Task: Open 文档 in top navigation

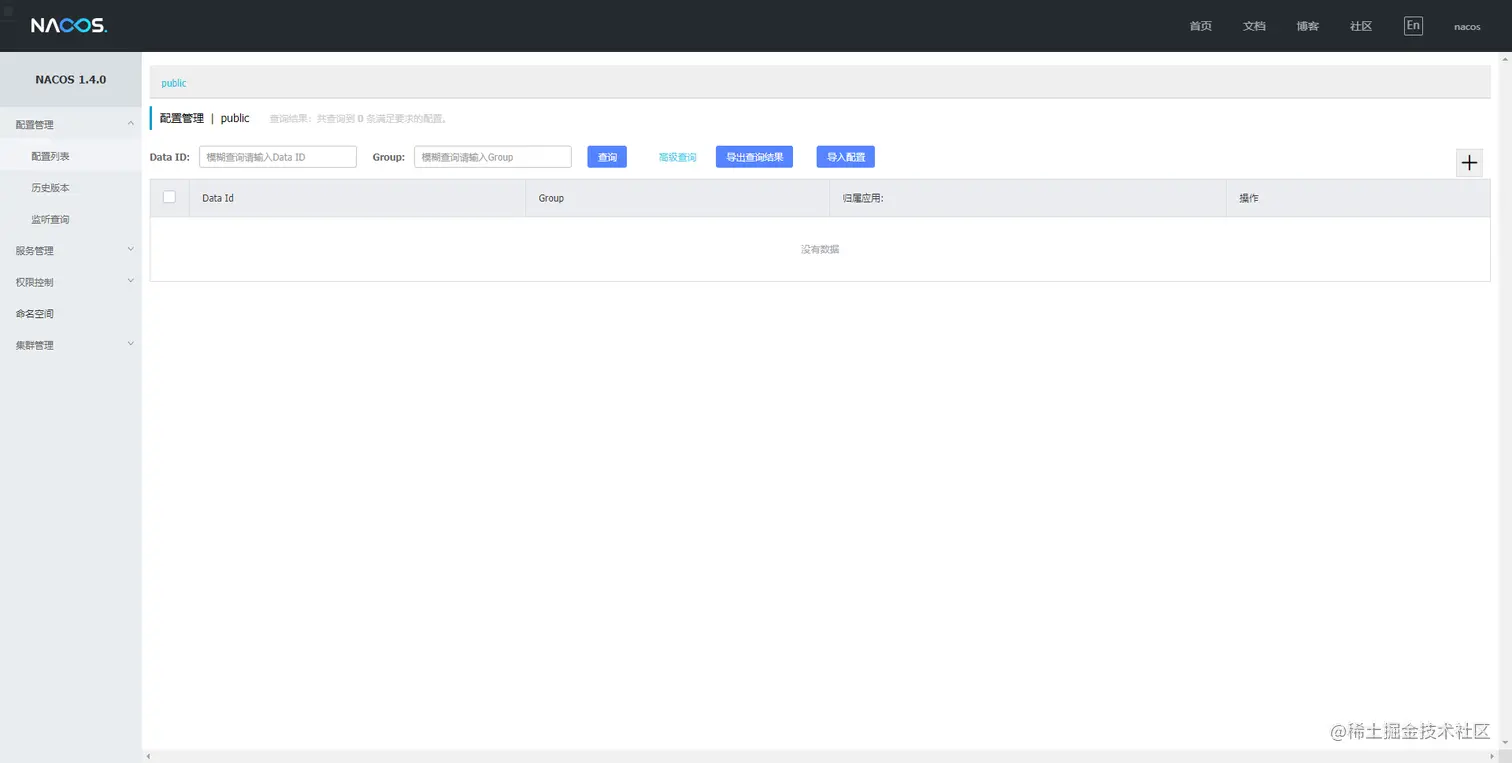Action: click(1254, 26)
